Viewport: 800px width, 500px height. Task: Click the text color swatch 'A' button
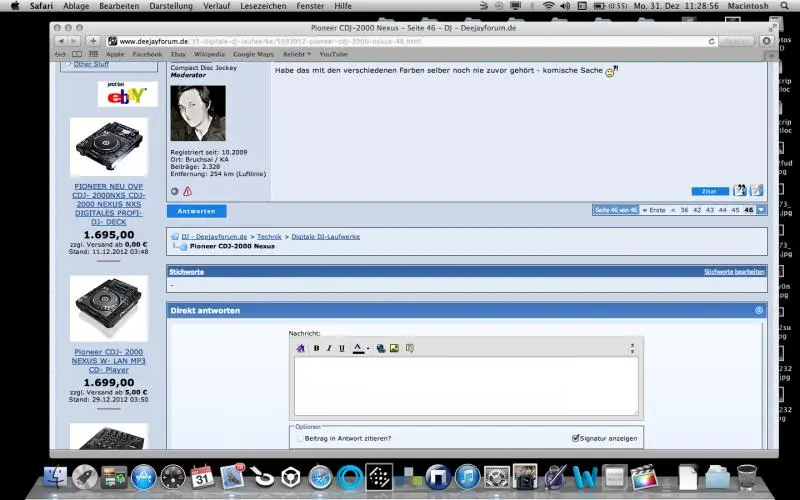pyautogui.click(x=358, y=348)
